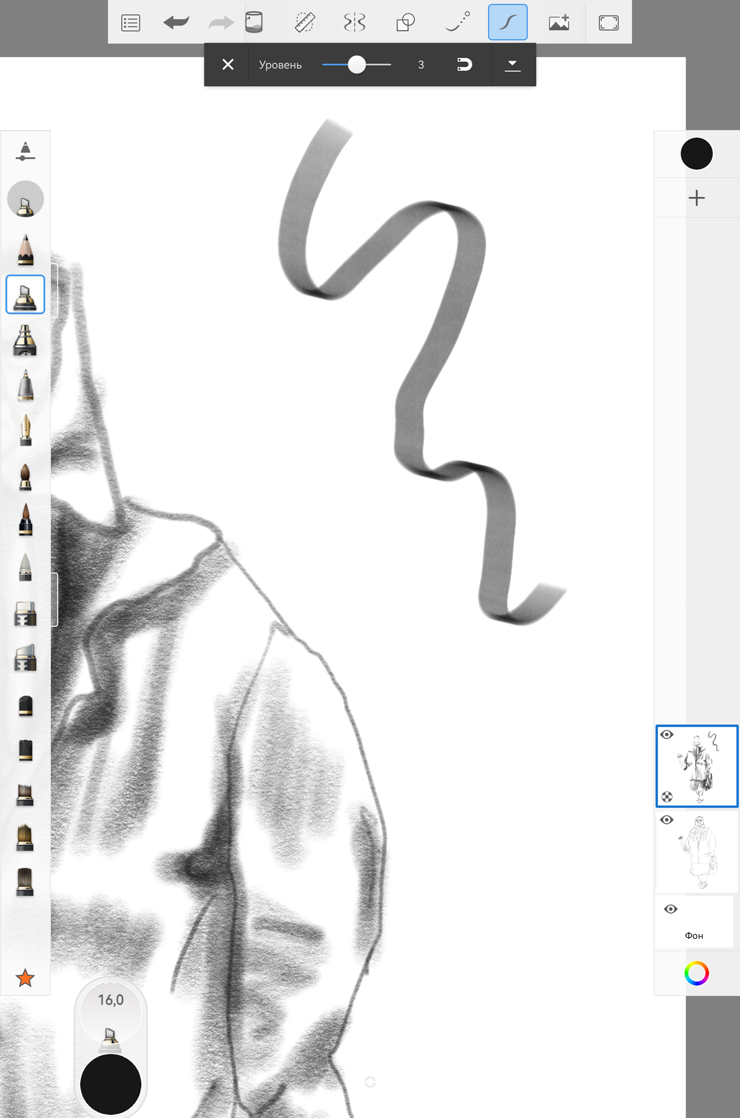
Task: Toggle visibility of the Фон layer
Action: (670, 909)
